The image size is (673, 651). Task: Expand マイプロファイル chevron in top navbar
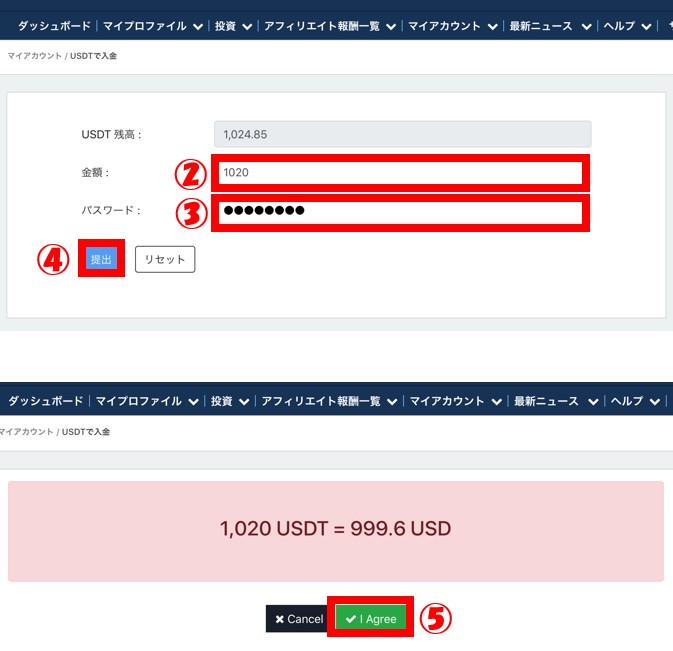click(x=197, y=27)
